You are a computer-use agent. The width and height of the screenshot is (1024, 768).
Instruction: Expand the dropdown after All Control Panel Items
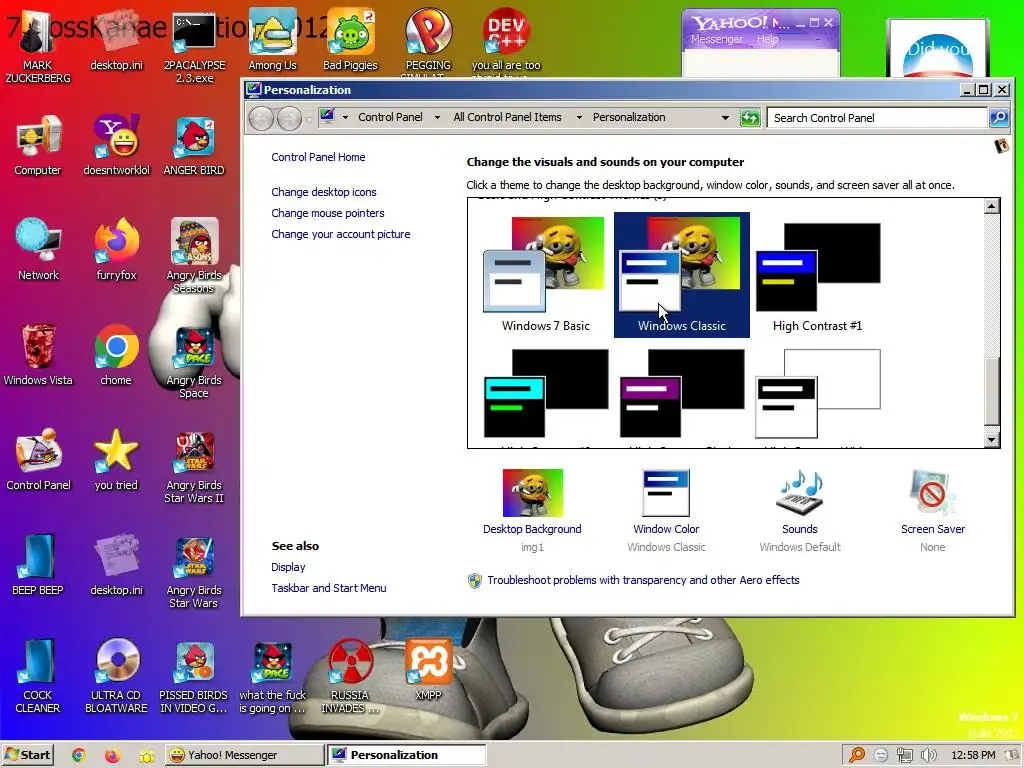coord(579,118)
